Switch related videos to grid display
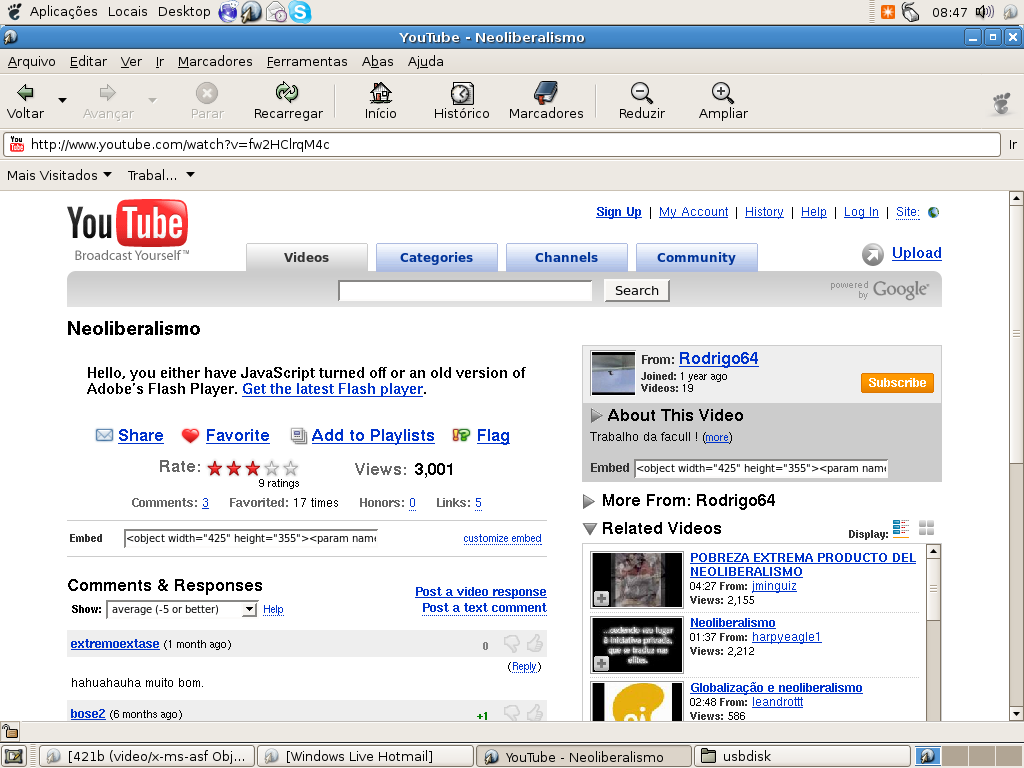The height and width of the screenshot is (768, 1024). click(x=926, y=528)
